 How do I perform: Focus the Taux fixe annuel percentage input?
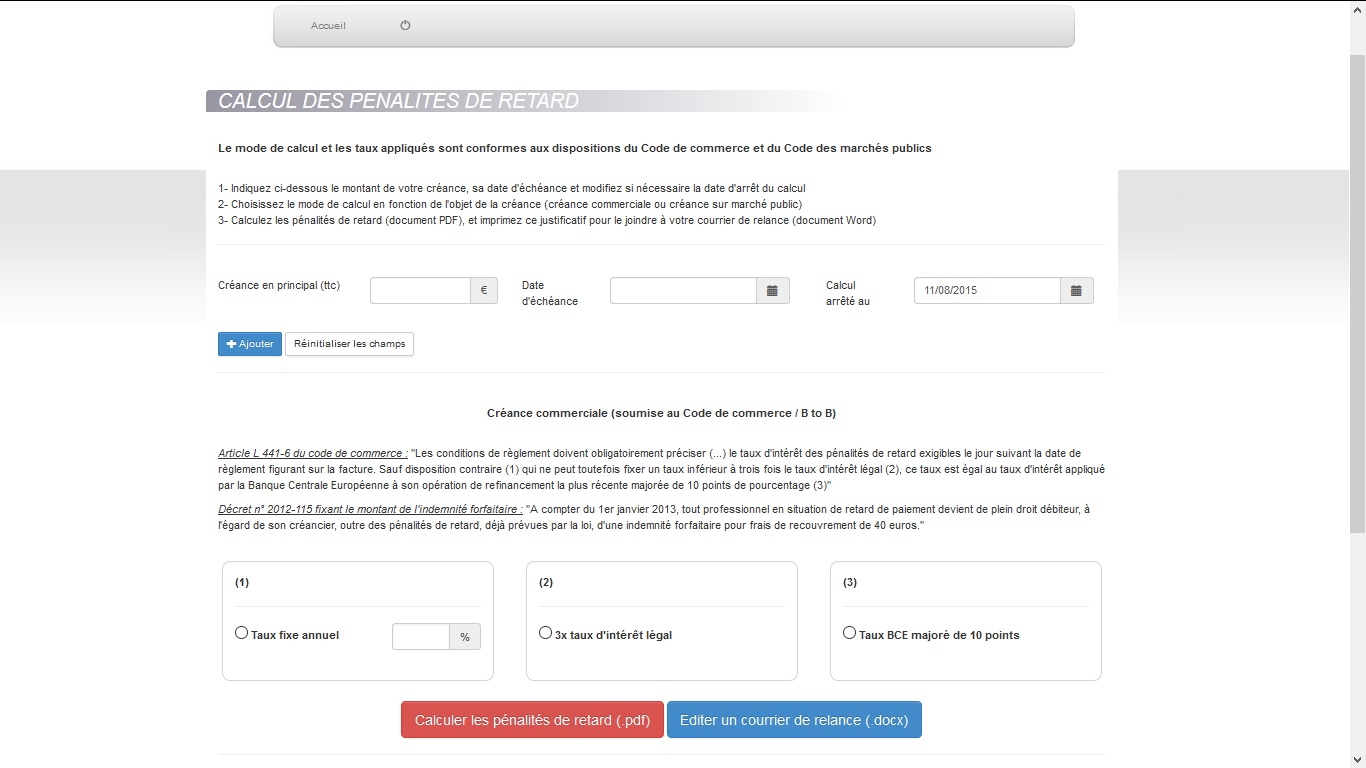point(421,637)
